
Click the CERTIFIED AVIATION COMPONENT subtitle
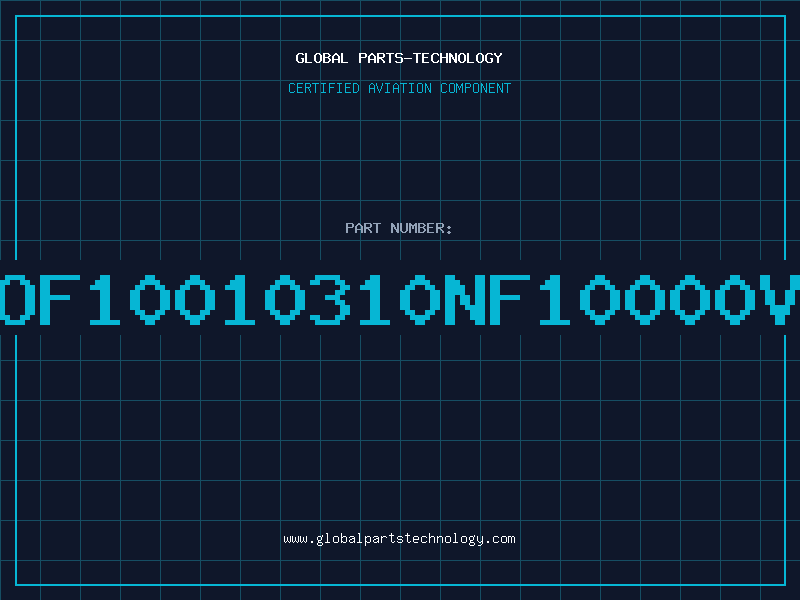pos(399,88)
